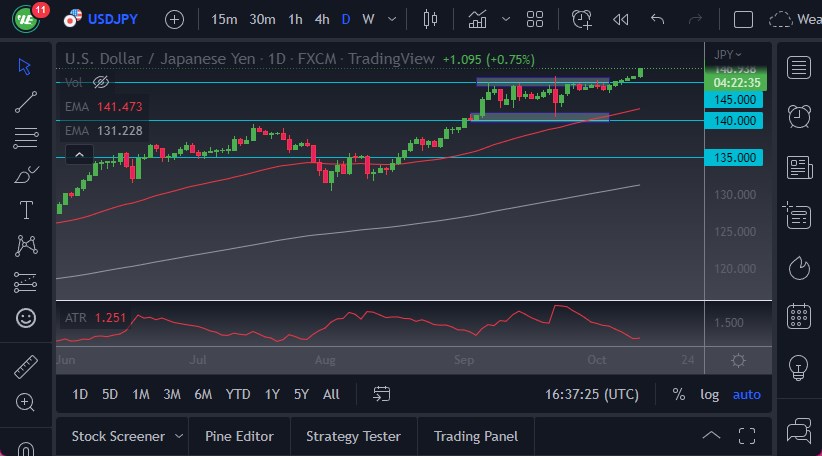The width and height of the screenshot is (822, 456).
Task: Open the user profile avatar menu
Action: click(26, 19)
